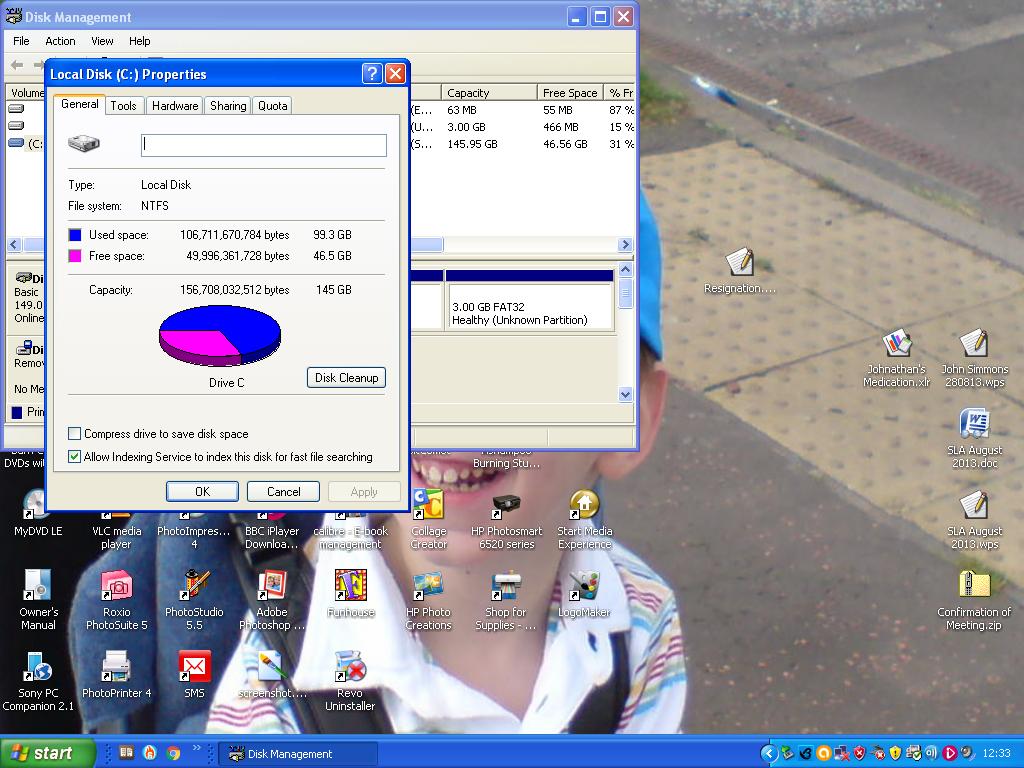Expand hidden system tray icons arrow
The image size is (1024, 768).
coord(768,754)
